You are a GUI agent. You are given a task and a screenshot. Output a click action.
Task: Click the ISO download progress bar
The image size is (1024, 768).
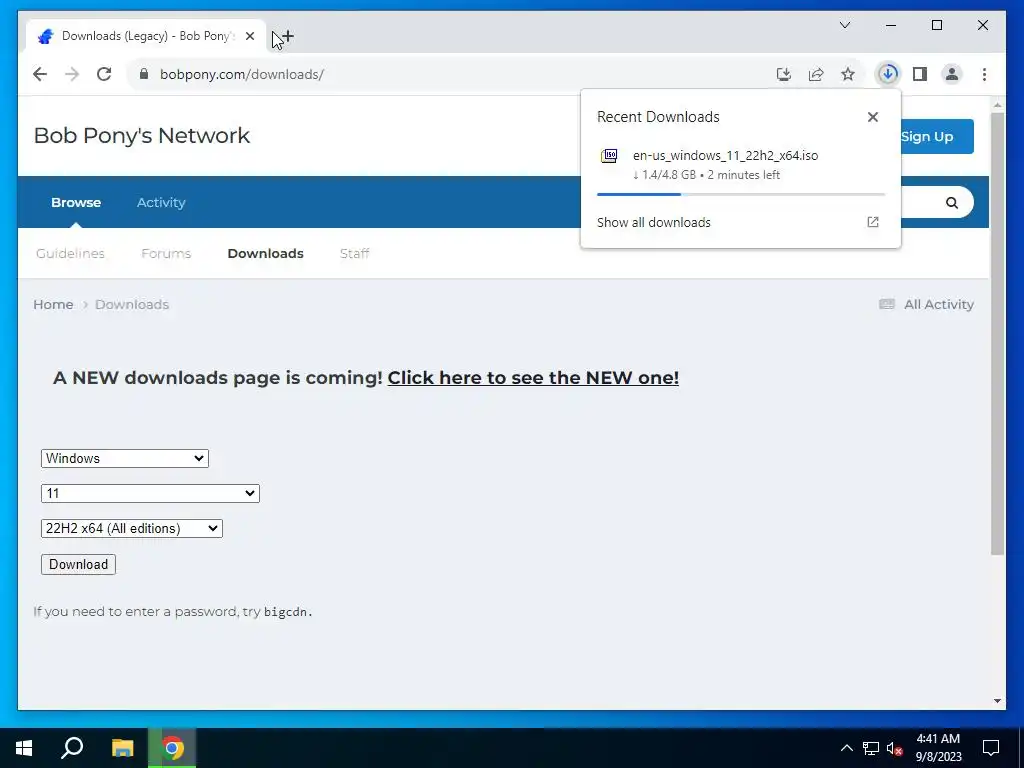pyautogui.click(x=741, y=195)
